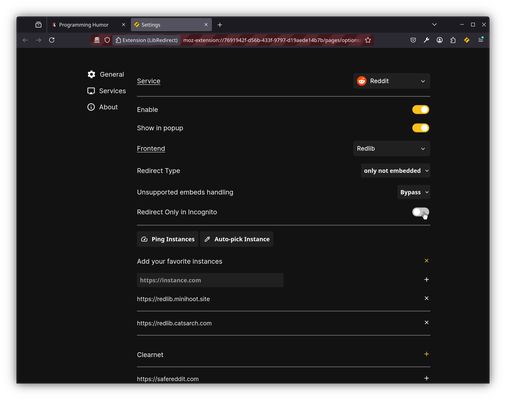Click the Service link label
The image size is (506, 400).
(148, 81)
